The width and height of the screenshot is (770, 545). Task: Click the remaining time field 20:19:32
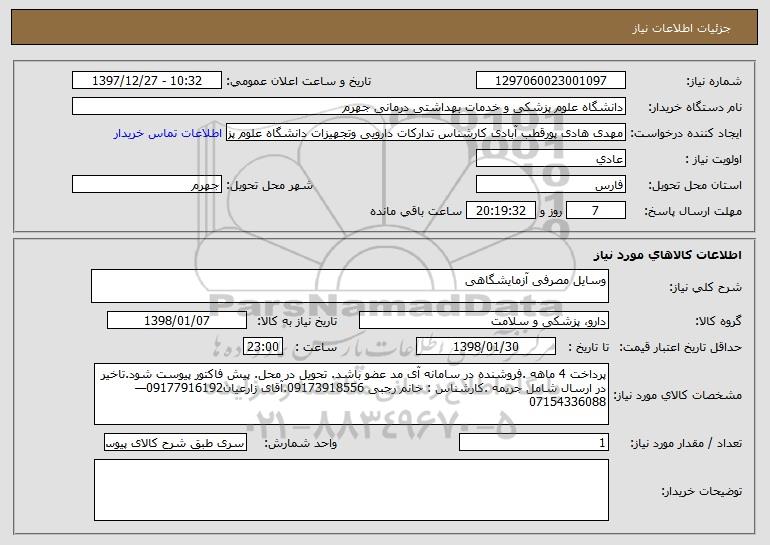point(500,210)
